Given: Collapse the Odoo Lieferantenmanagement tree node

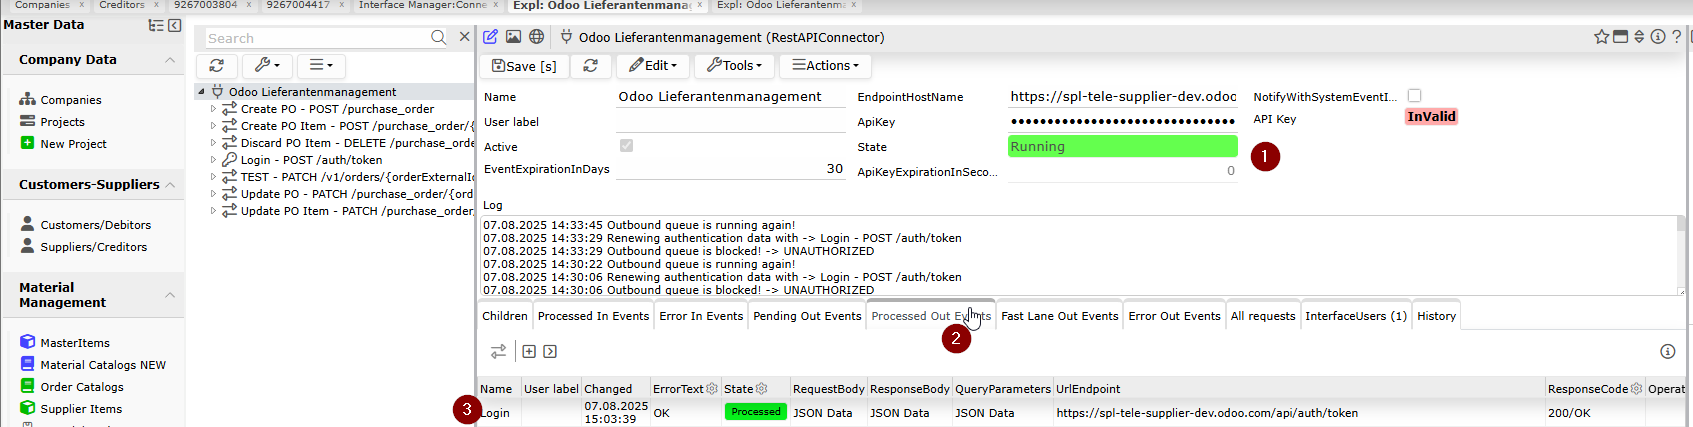Looking at the screenshot, I should point(201,92).
